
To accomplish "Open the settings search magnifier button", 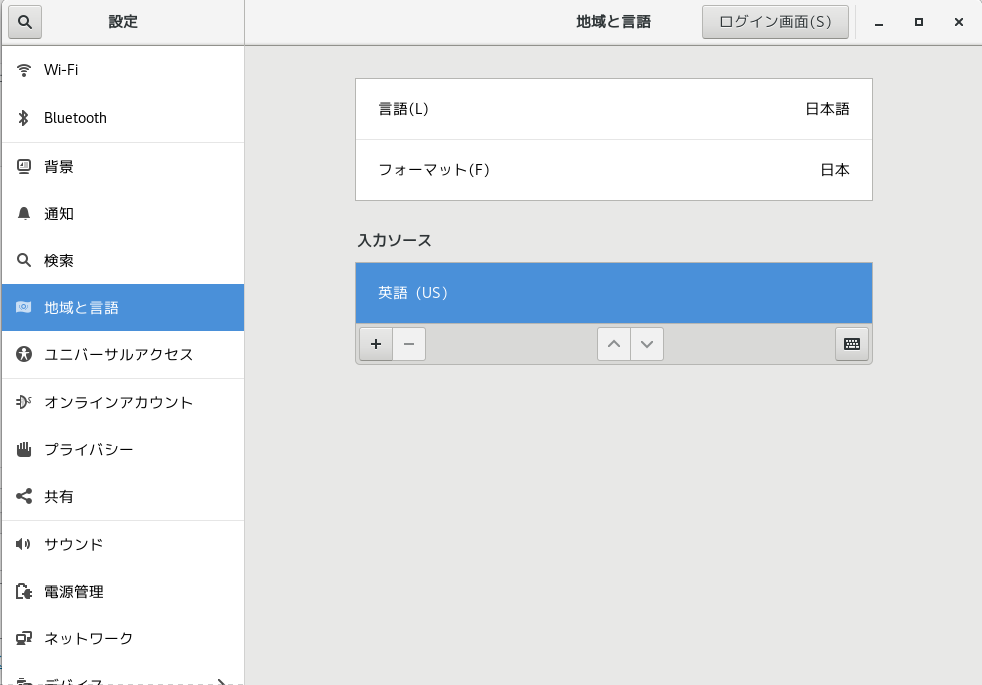I will click(x=25, y=22).
